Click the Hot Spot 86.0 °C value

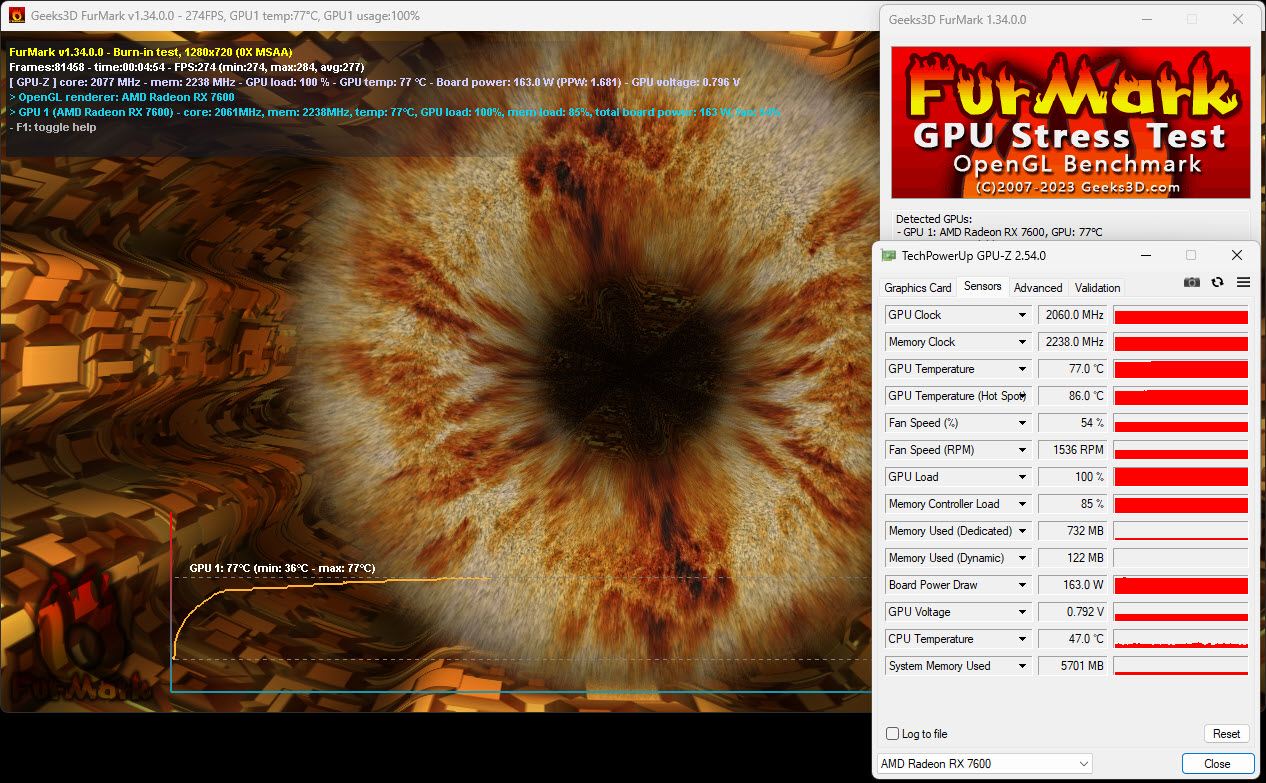pos(1072,396)
